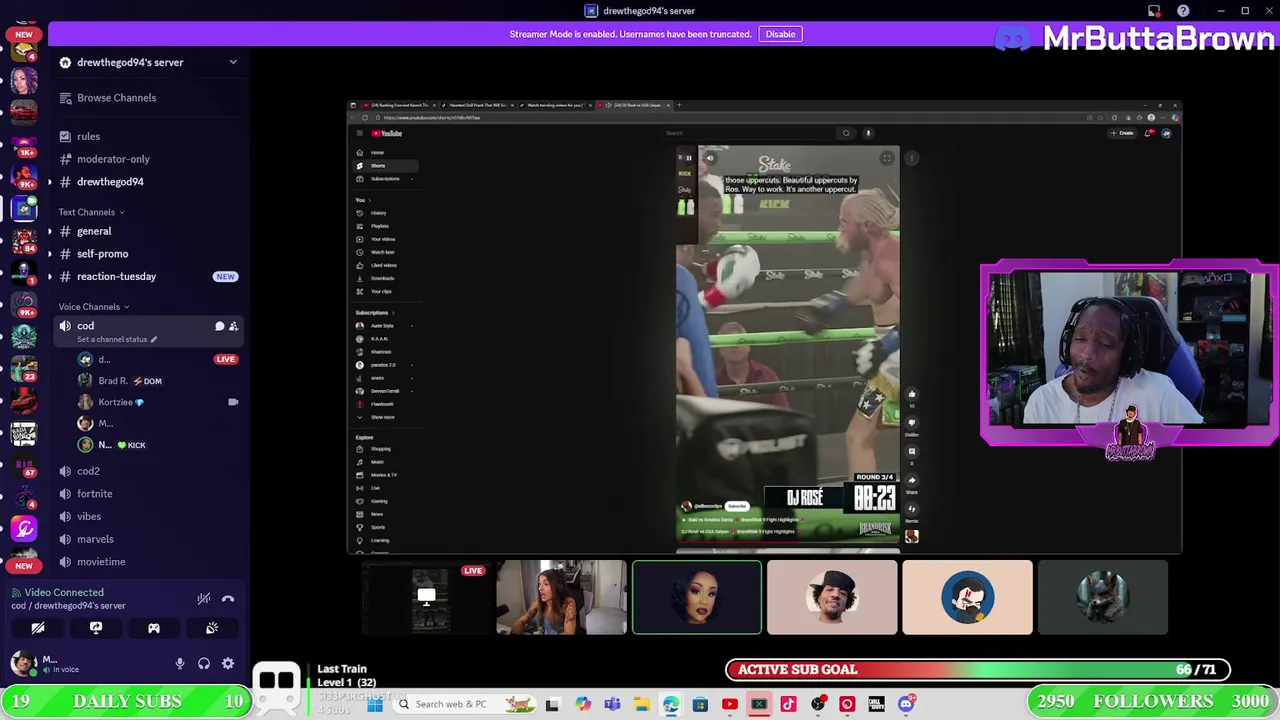Pause the YouTube short in stream
The image size is (1280, 720).
click(x=688, y=158)
